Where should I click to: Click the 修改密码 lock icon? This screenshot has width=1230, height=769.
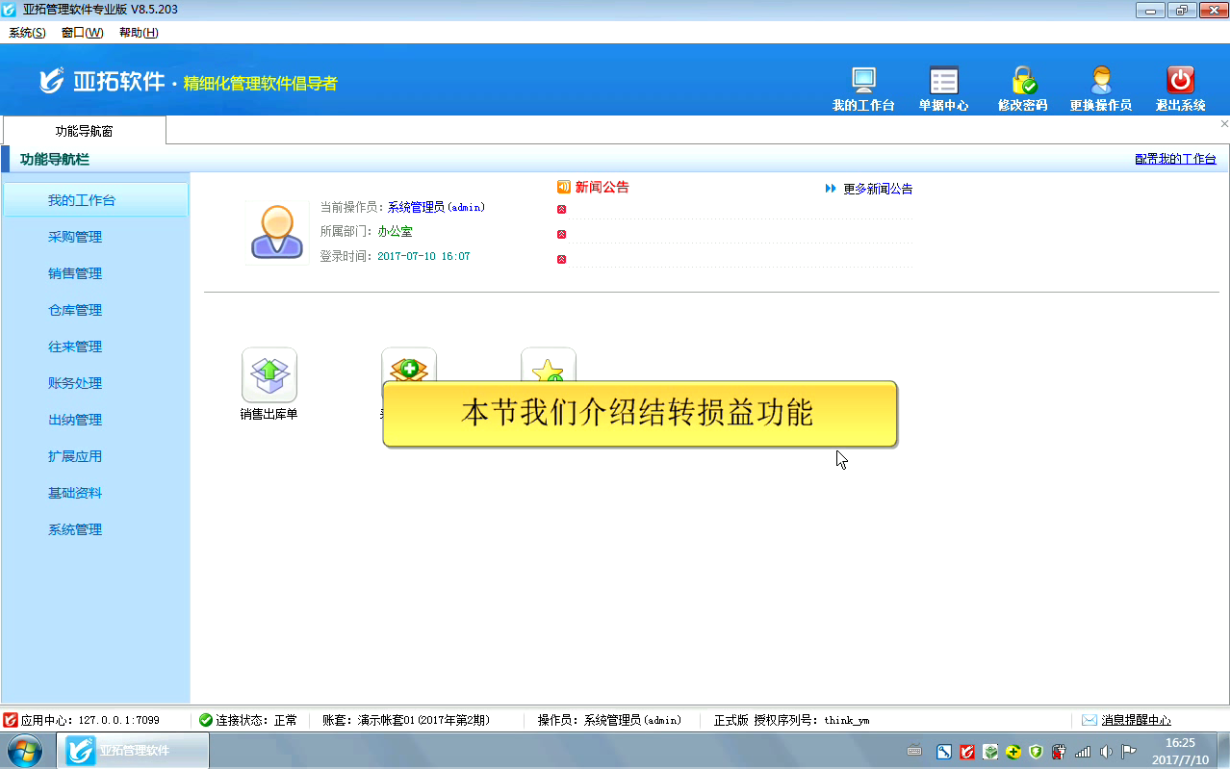tap(1022, 82)
